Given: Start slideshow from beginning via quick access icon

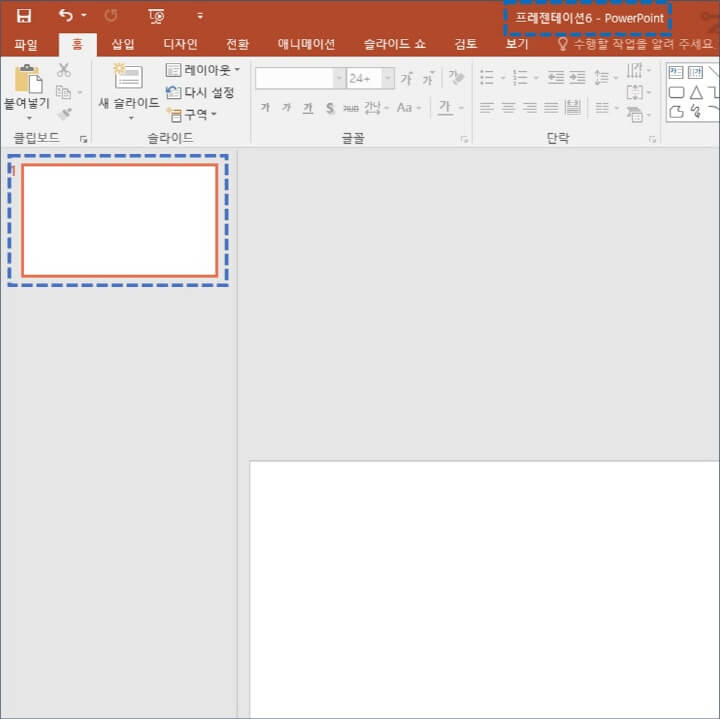Looking at the screenshot, I should pyautogui.click(x=157, y=17).
